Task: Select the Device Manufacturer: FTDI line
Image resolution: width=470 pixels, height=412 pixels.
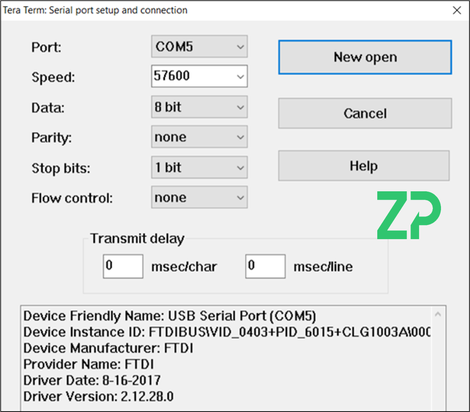Action: tap(108, 348)
